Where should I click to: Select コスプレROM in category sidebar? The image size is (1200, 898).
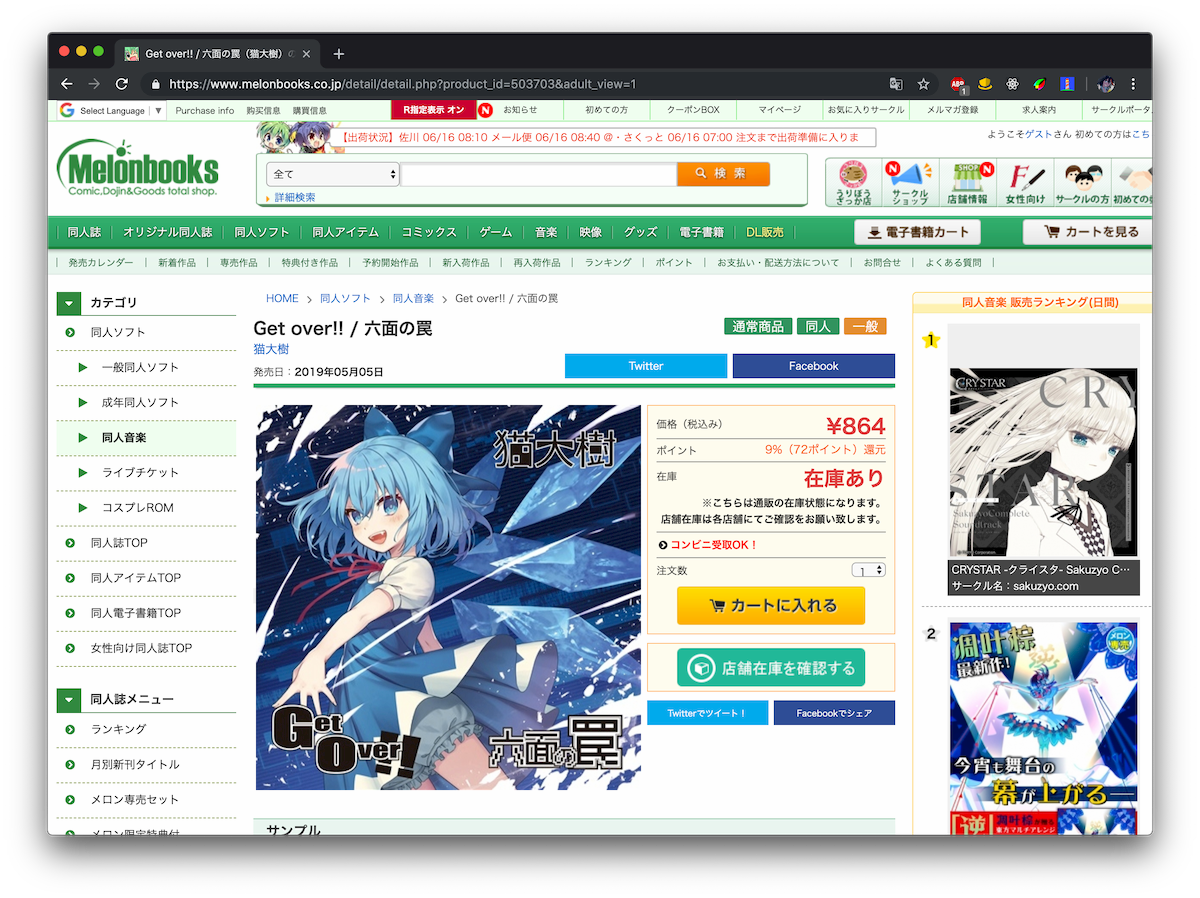tap(137, 507)
